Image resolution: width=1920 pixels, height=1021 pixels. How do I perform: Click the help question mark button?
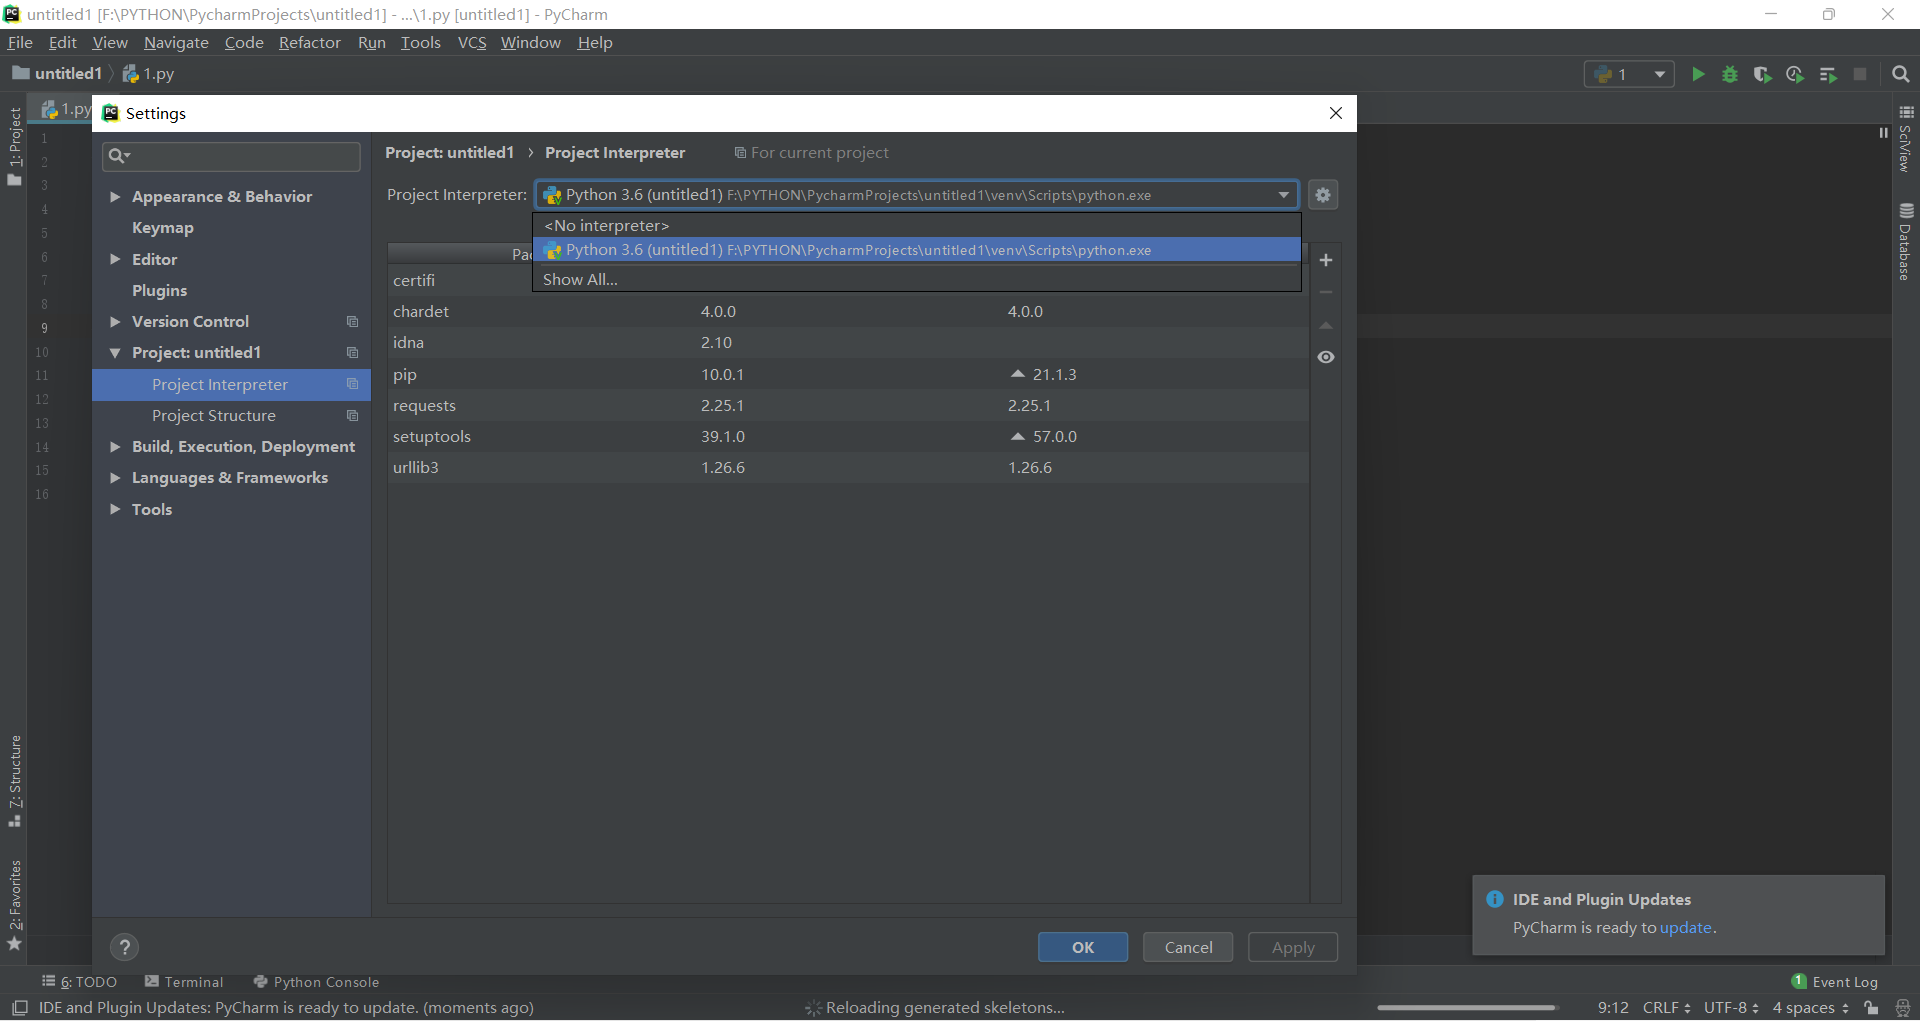click(x=125, y=947)
